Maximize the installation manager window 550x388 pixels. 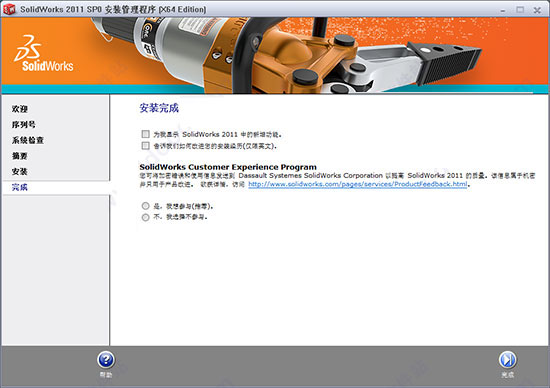(520, 10)
